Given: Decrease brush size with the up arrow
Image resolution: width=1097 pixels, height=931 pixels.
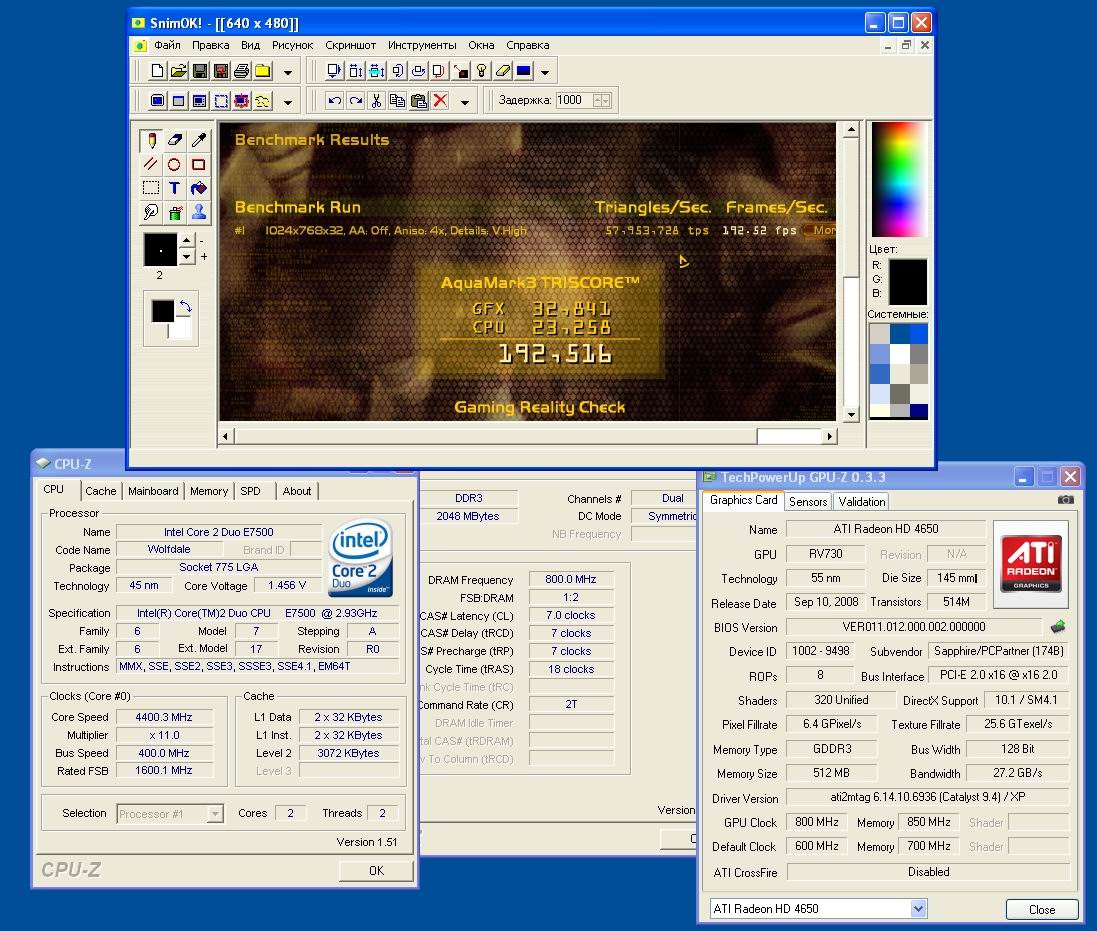Looking at the screenshot, I should coord(186,240).
